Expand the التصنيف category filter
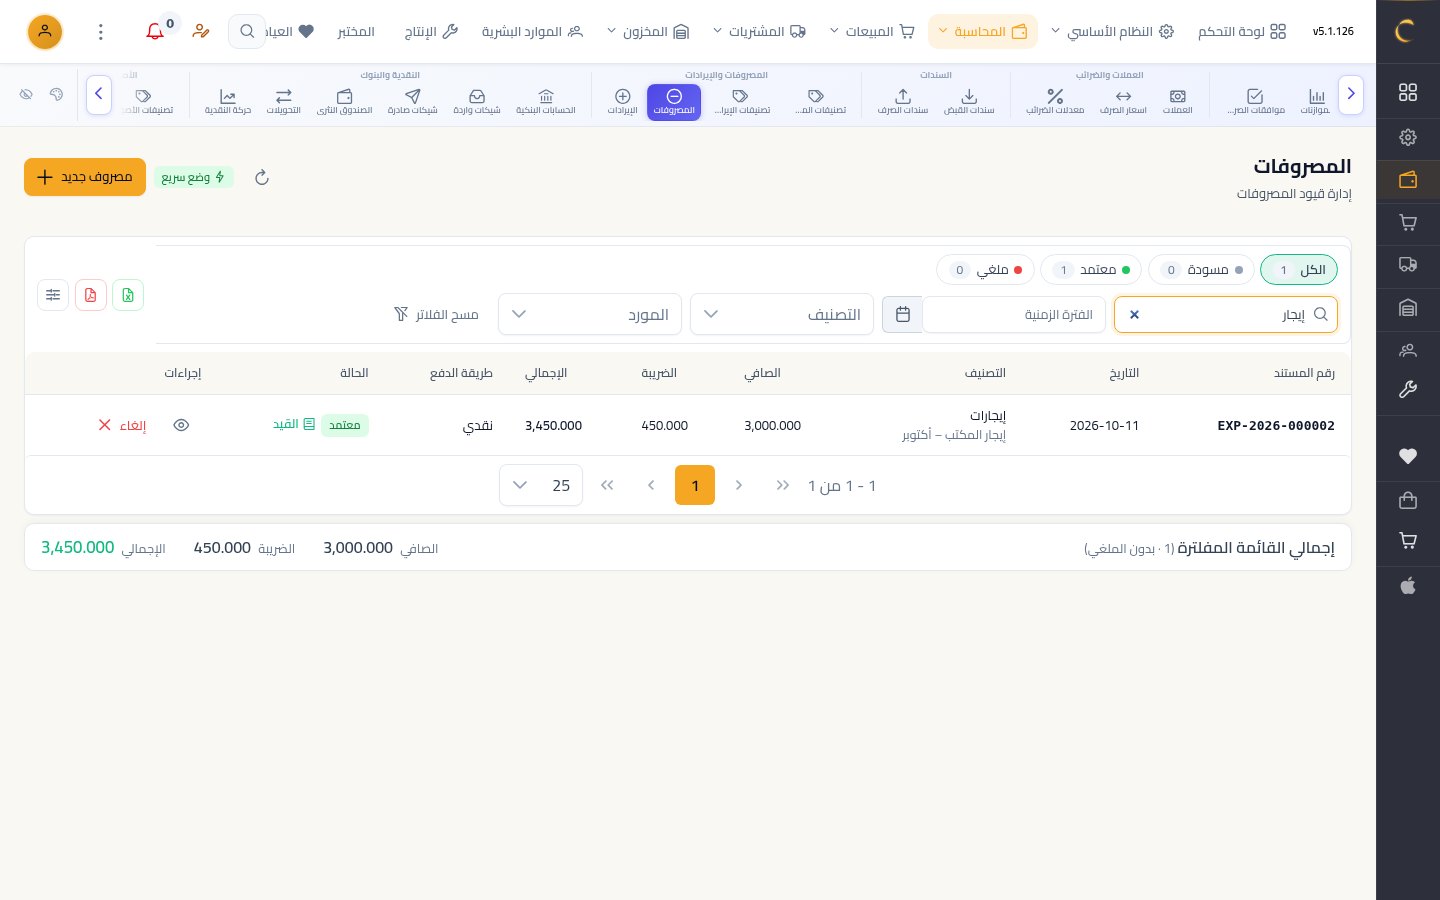 pyautogui.click(x=782, y=314)
